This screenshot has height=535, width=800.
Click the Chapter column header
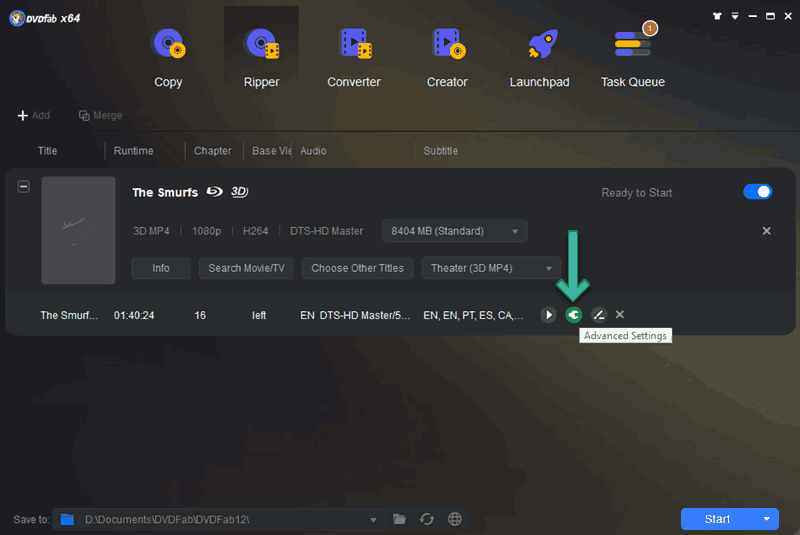212,151
